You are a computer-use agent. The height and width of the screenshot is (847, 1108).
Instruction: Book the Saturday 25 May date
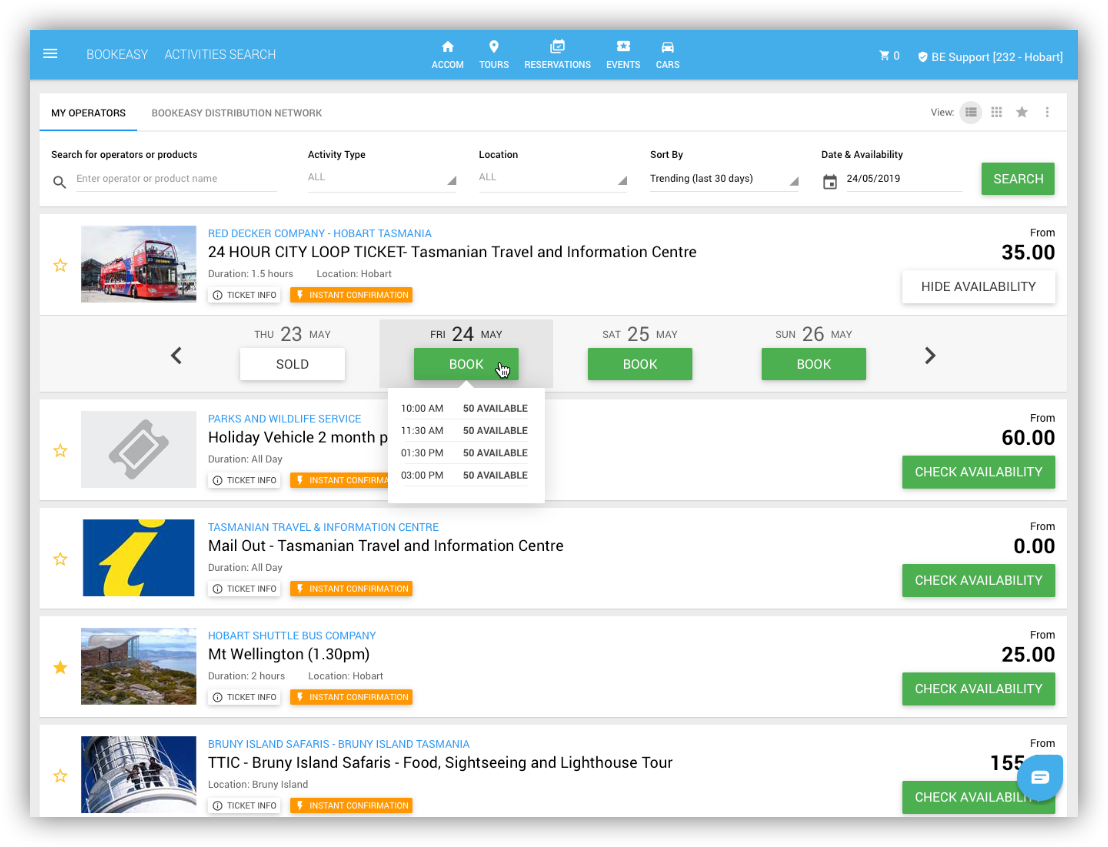(x=640, y=364)
